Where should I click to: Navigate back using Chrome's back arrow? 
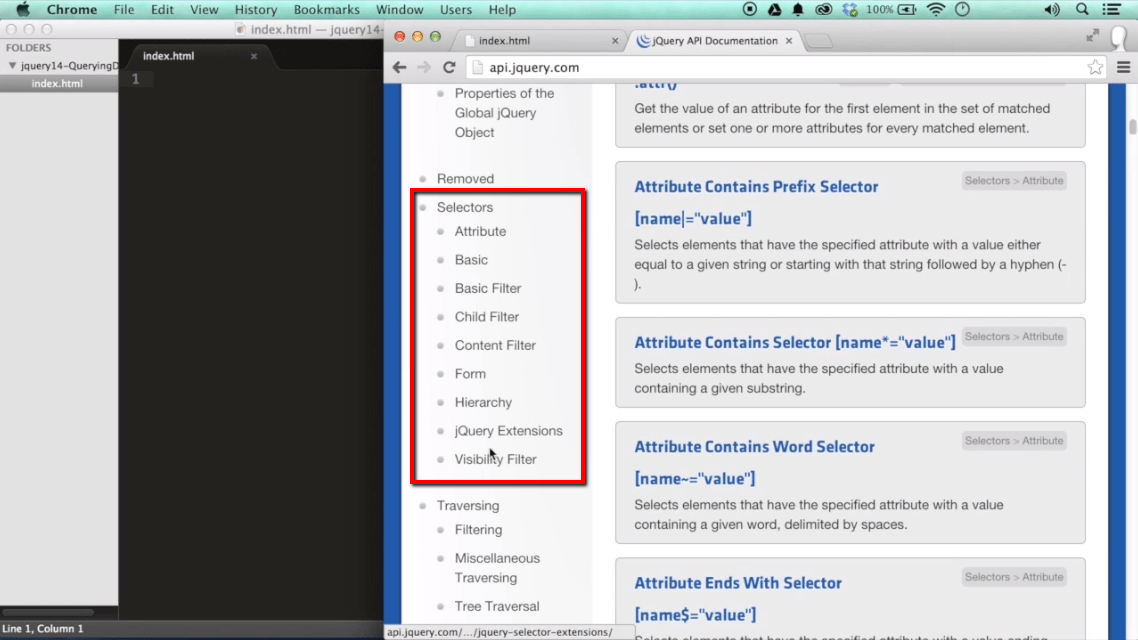pos(399,67)
